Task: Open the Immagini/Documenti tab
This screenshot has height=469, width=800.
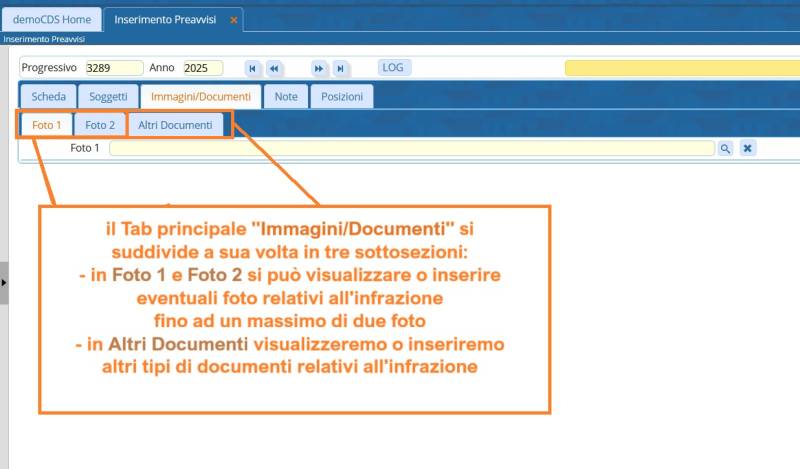Action: point(201,97)
